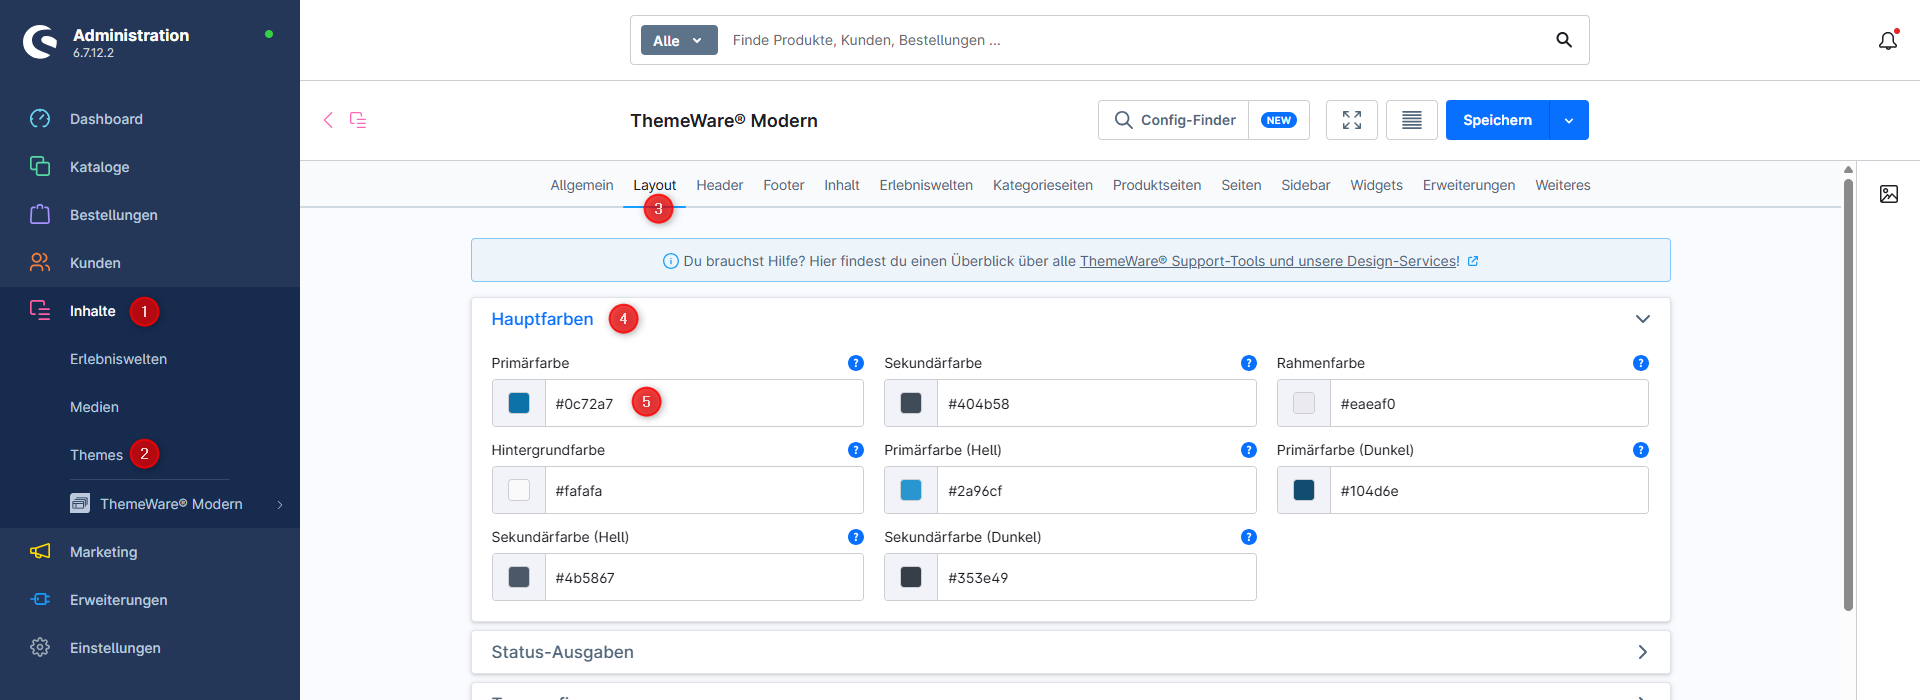This screenshot has width=1920, height=700.
Task: Expand the Status-Ausgaben section
Action: point(1070,652)
